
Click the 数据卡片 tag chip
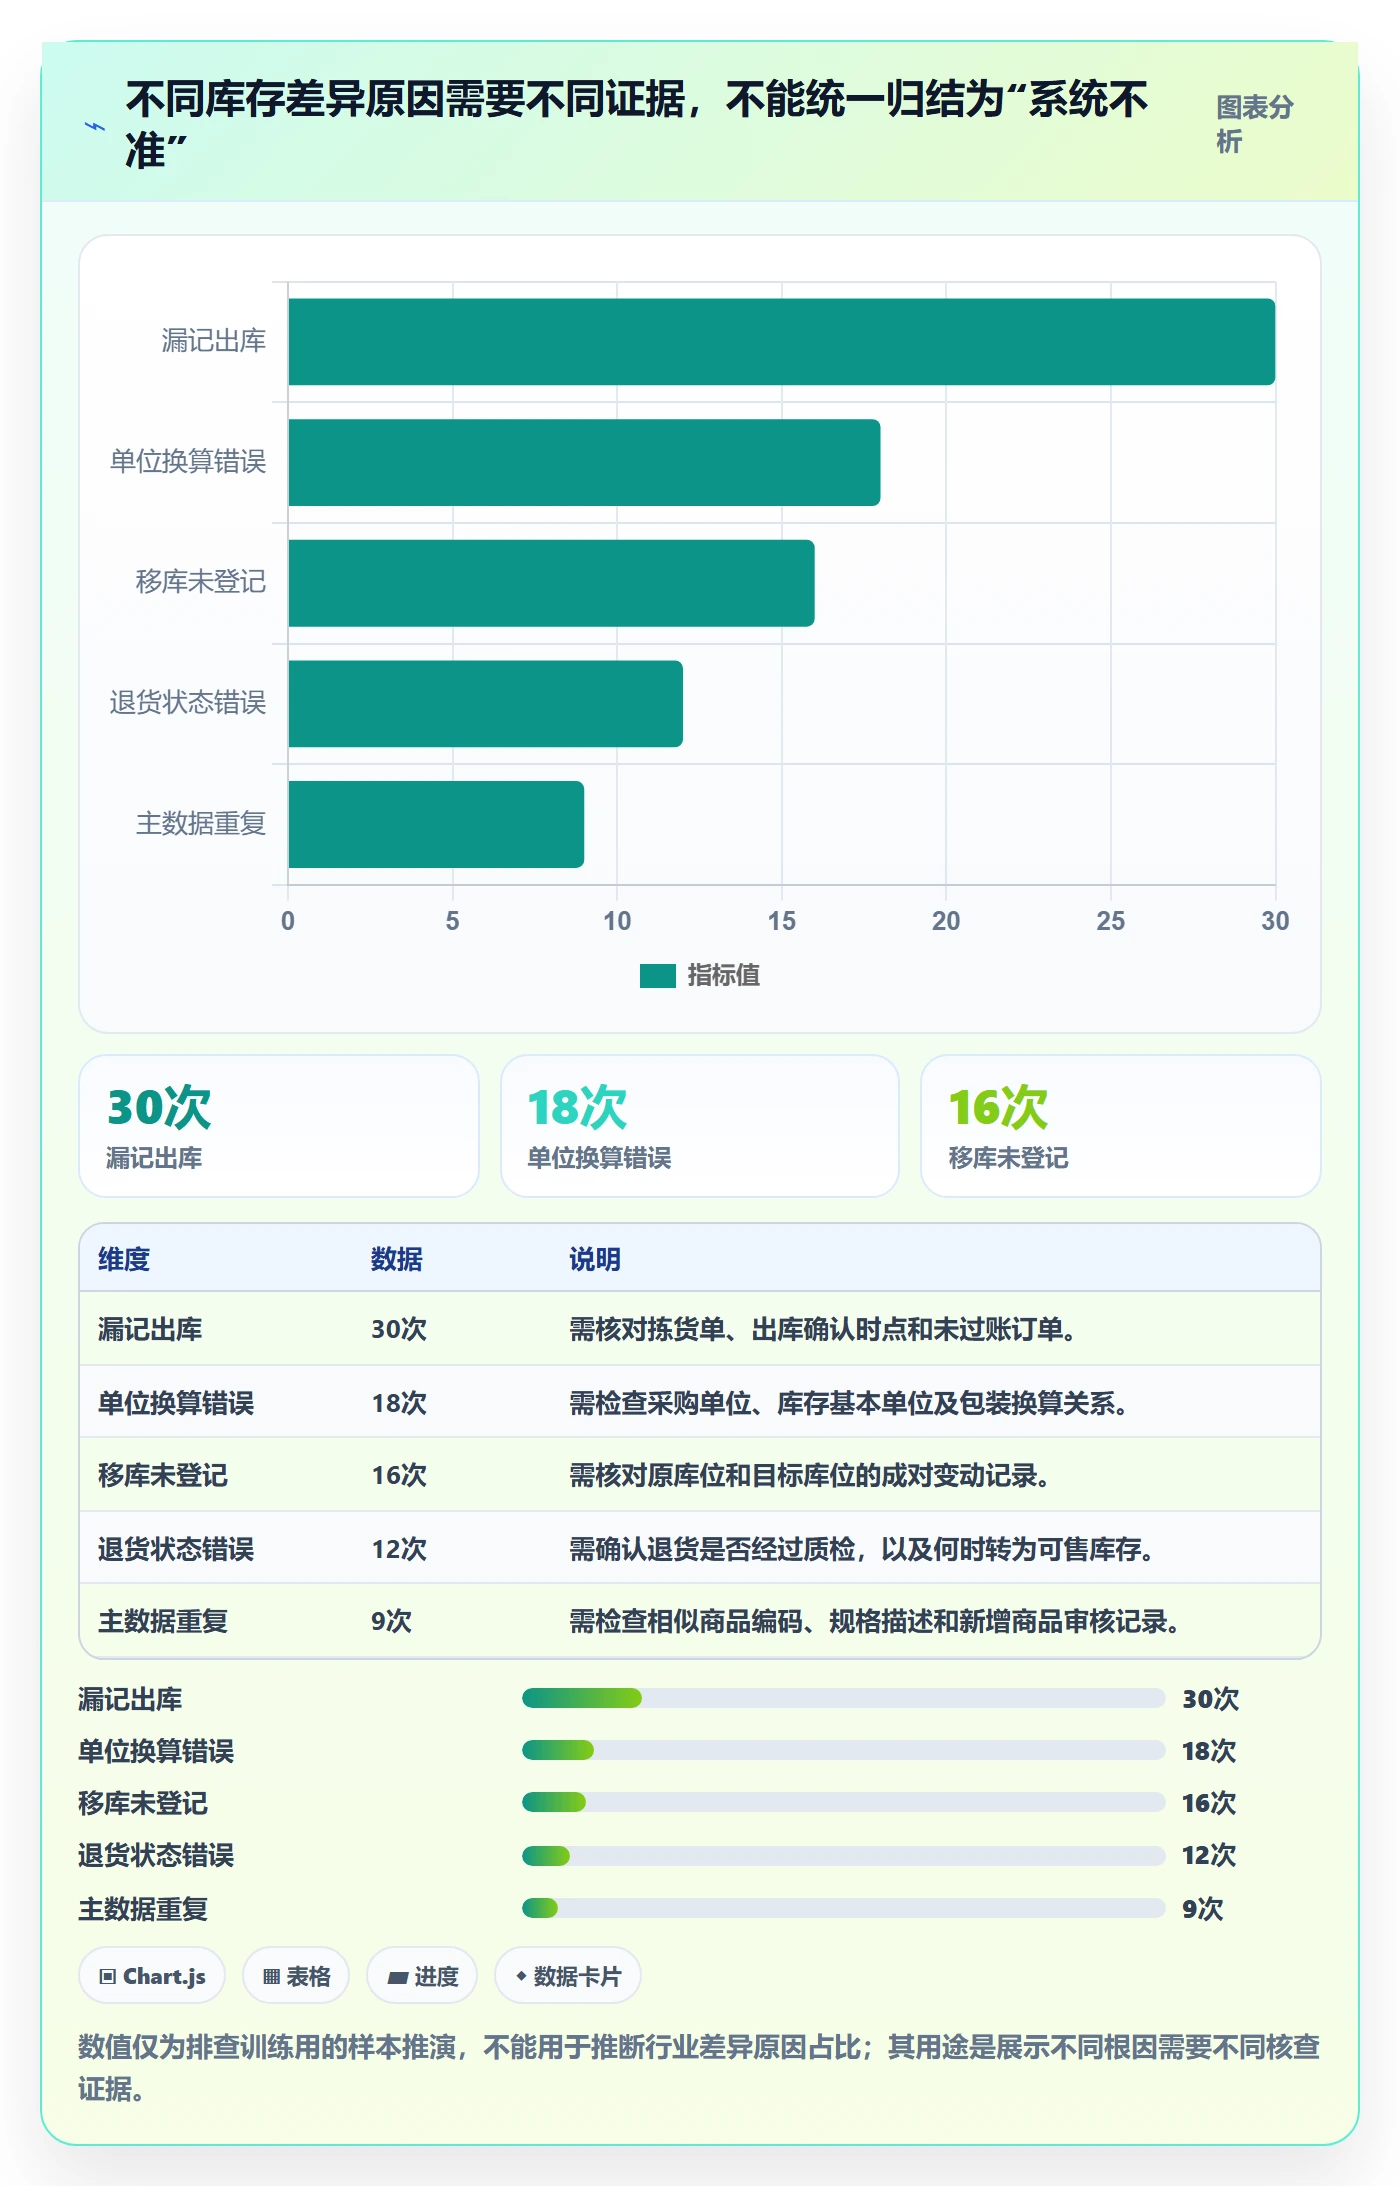(x=568, y=1976)
